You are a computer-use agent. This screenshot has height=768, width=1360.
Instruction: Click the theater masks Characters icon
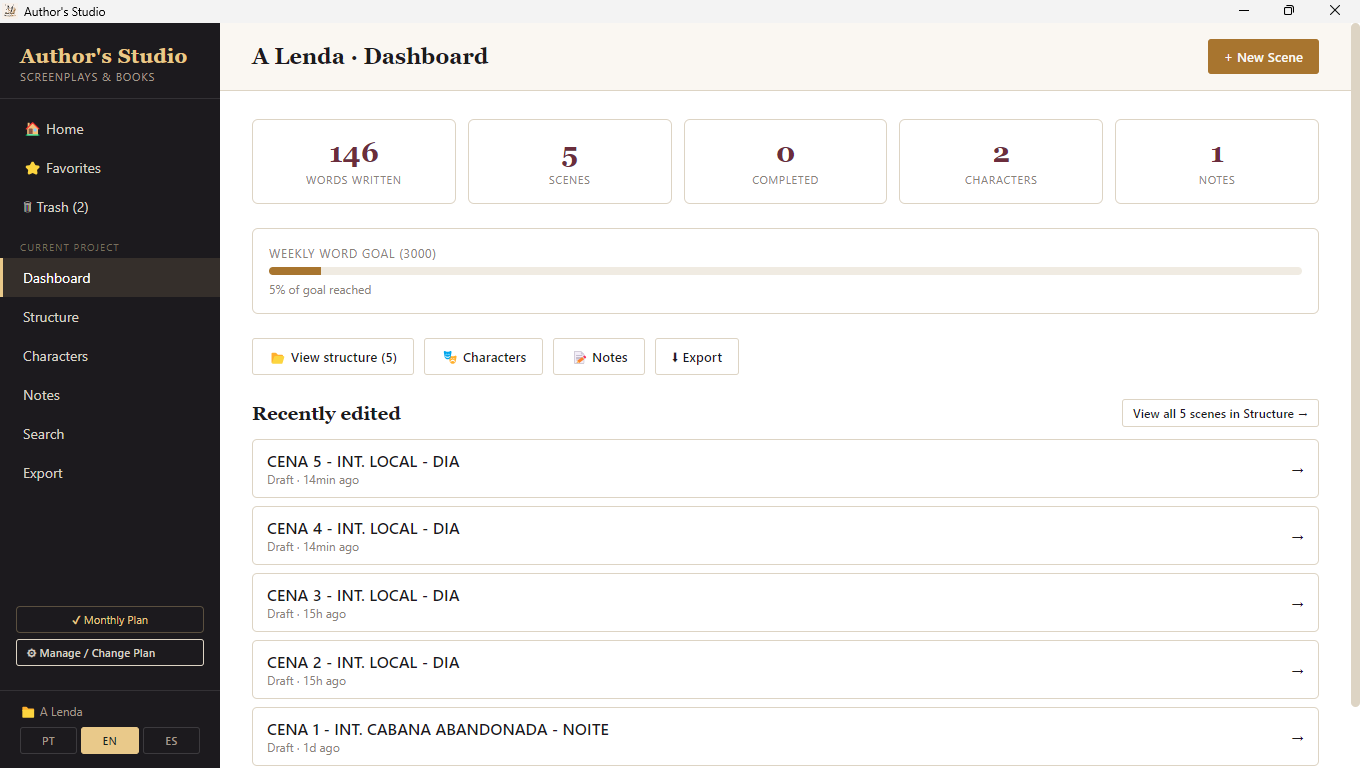tap(449, 357)
